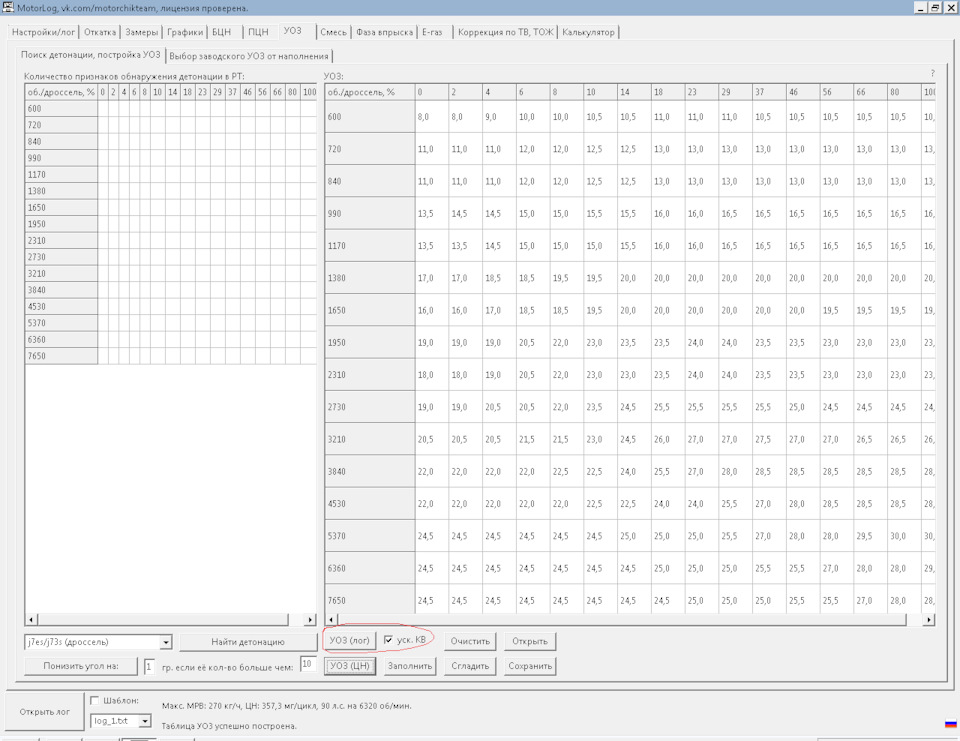The width and height of the screenshot is (960, 741).
Task: Open Выбор заводского УОЗ от наполнения subtab
Action: (249, 56)
